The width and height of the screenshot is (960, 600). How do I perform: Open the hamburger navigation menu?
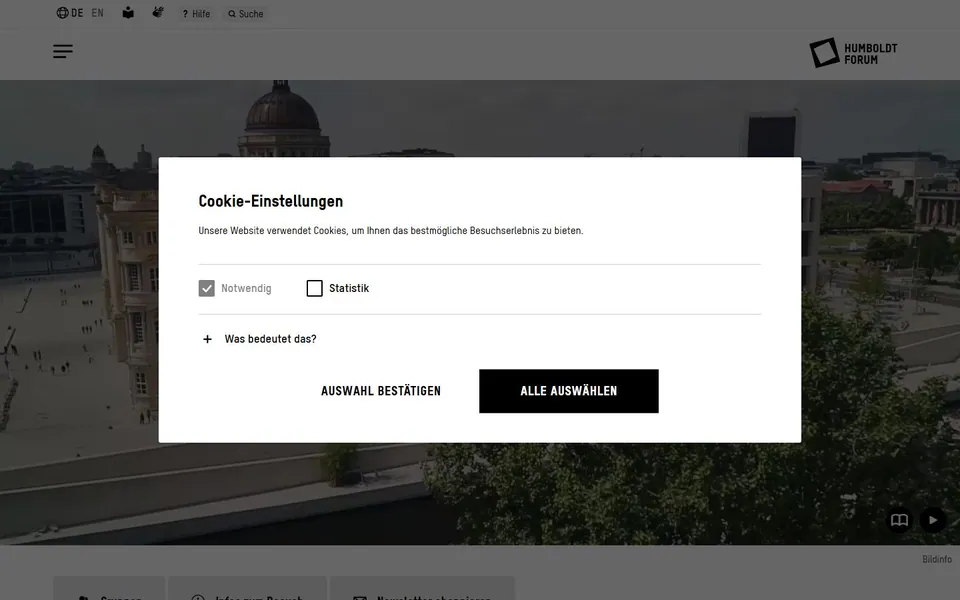(x=62, y=51)
